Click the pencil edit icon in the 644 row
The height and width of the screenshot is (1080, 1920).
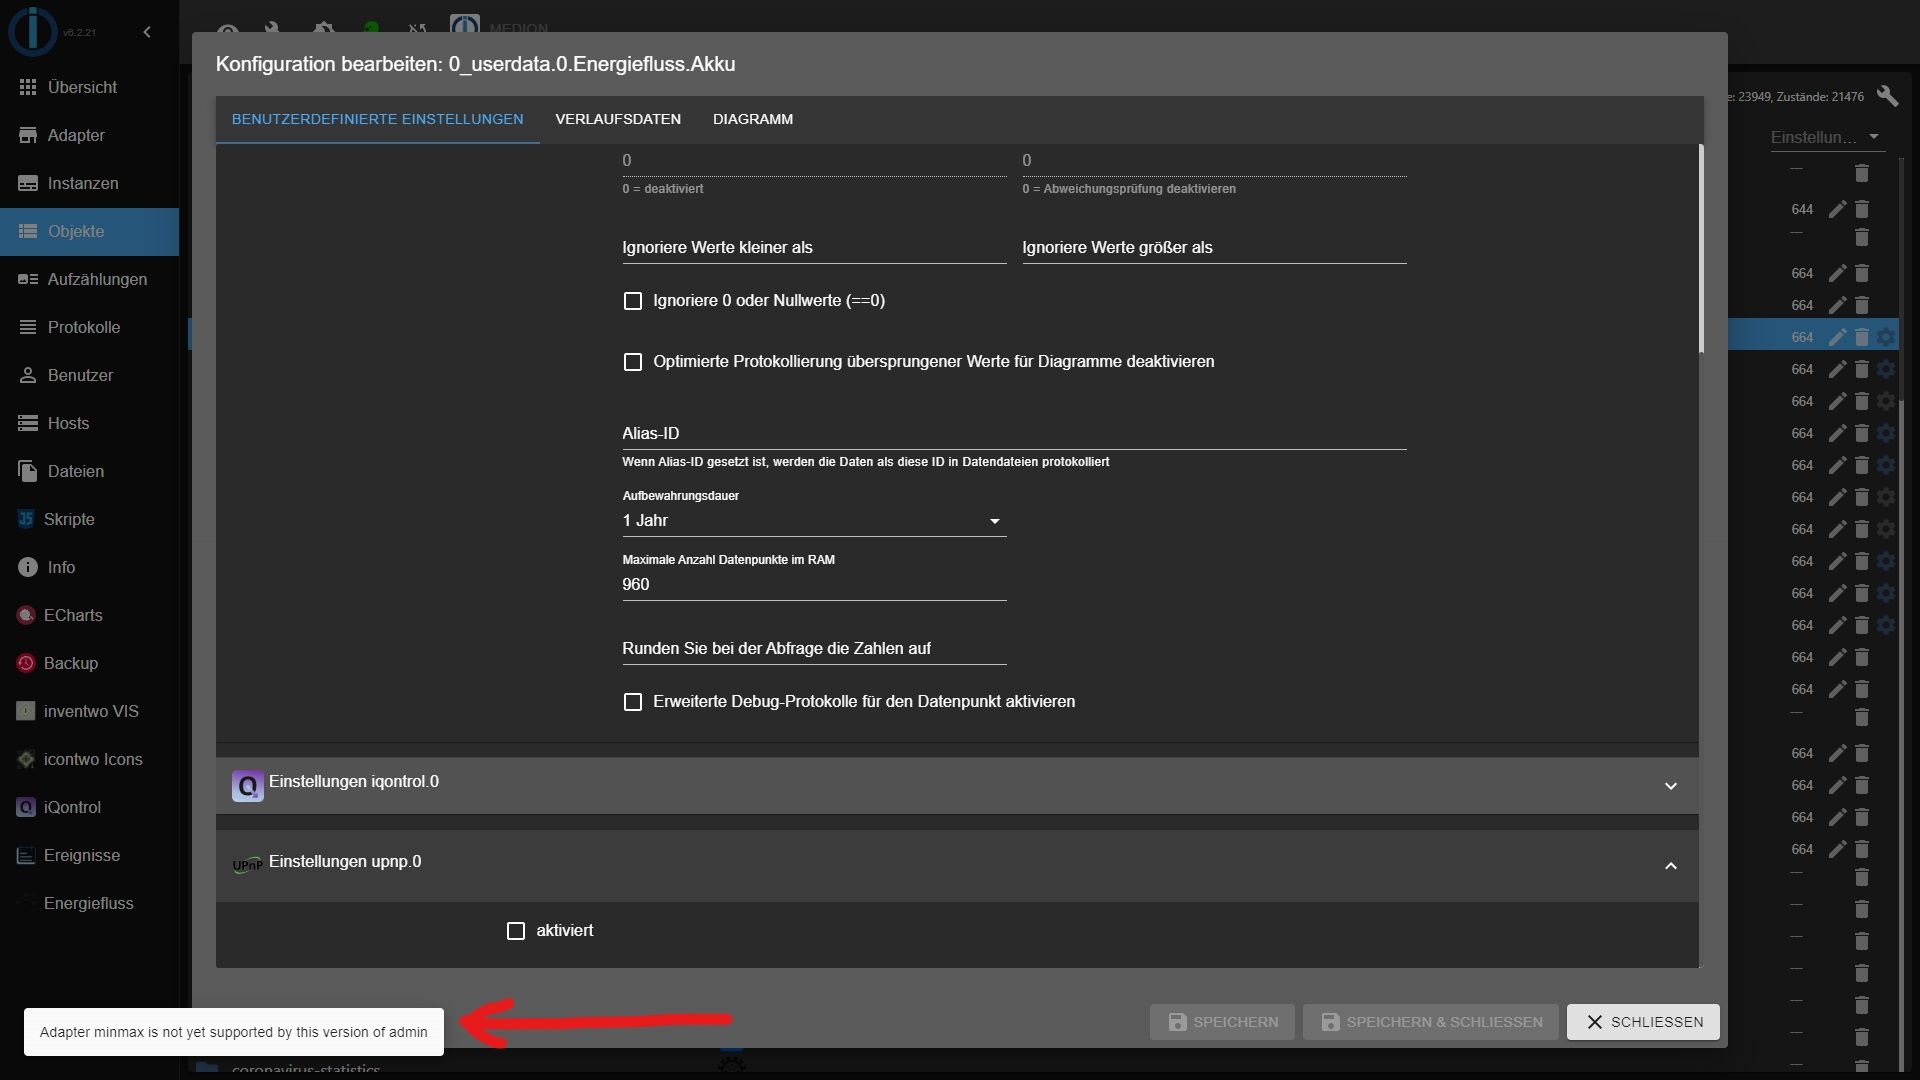(x=1837, y=209)
